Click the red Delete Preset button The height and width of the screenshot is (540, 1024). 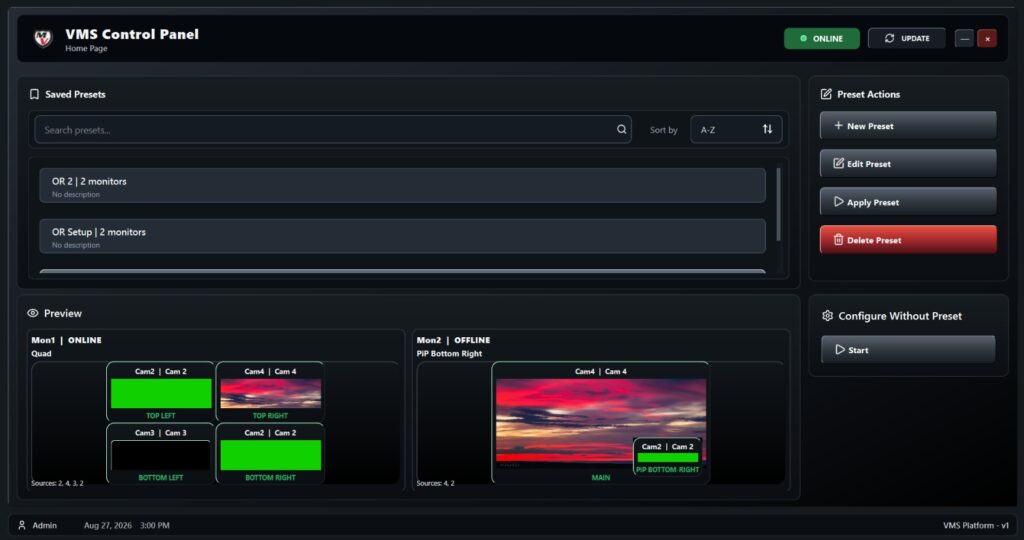pos(908,240)
